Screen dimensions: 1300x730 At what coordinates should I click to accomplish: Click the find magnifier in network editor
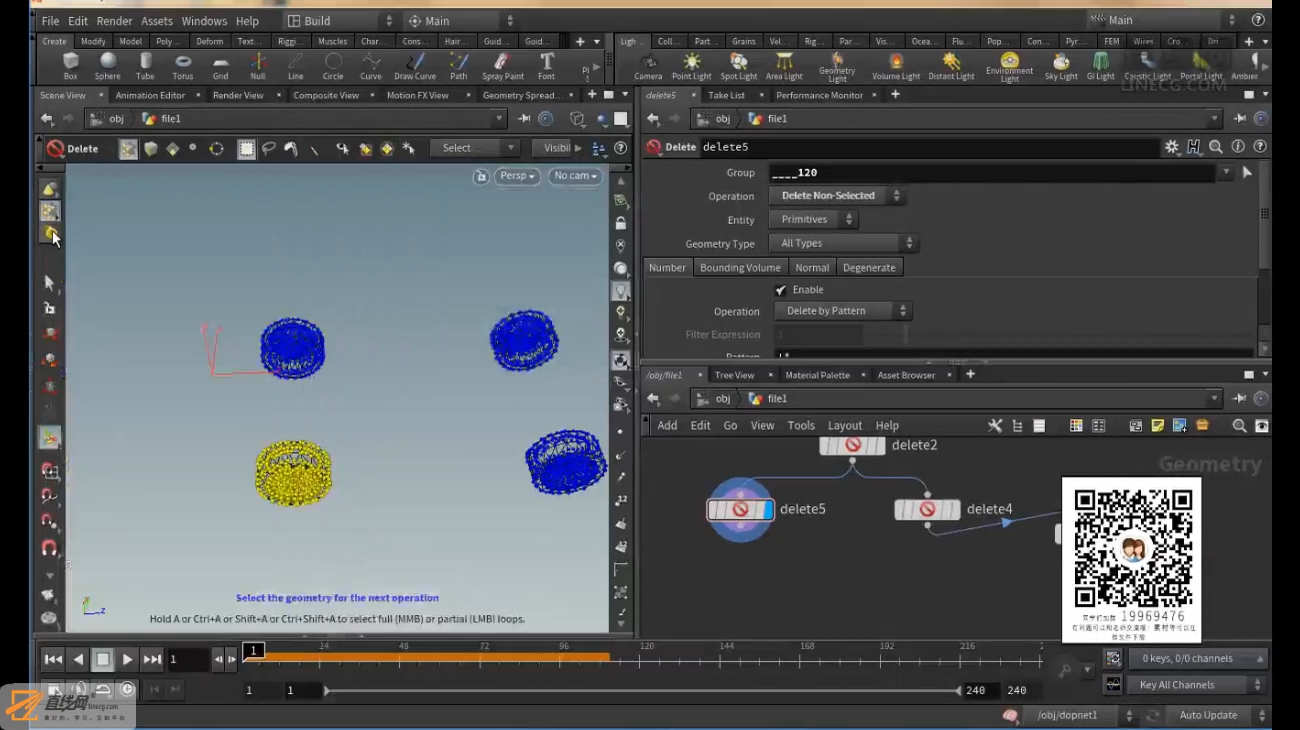[x=1239, y=425]
